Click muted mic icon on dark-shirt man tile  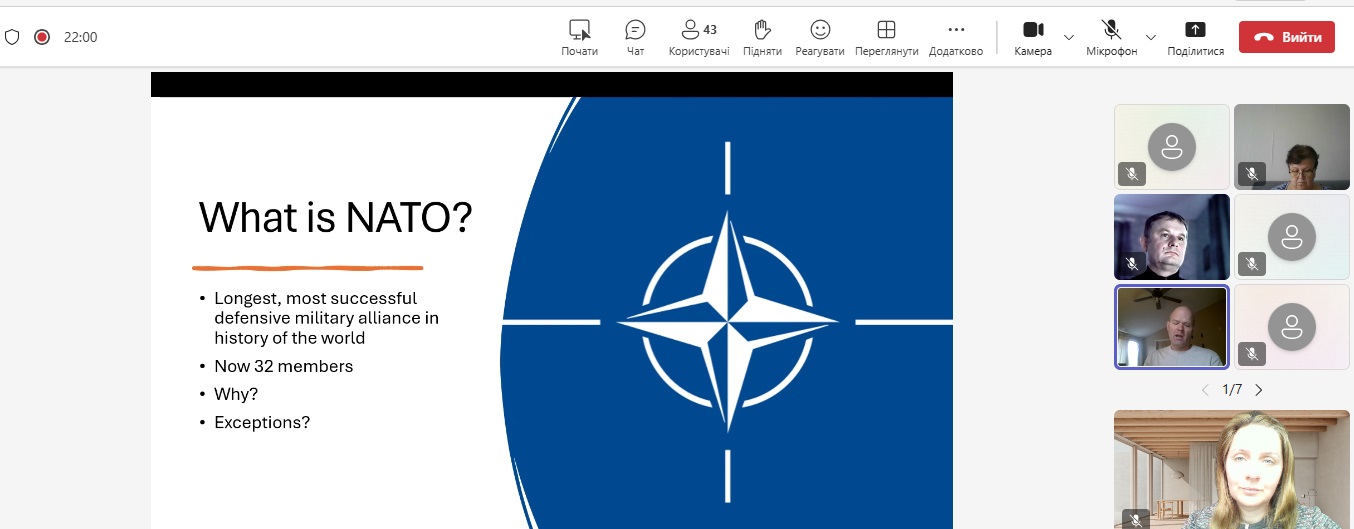tap(1132, 264)
